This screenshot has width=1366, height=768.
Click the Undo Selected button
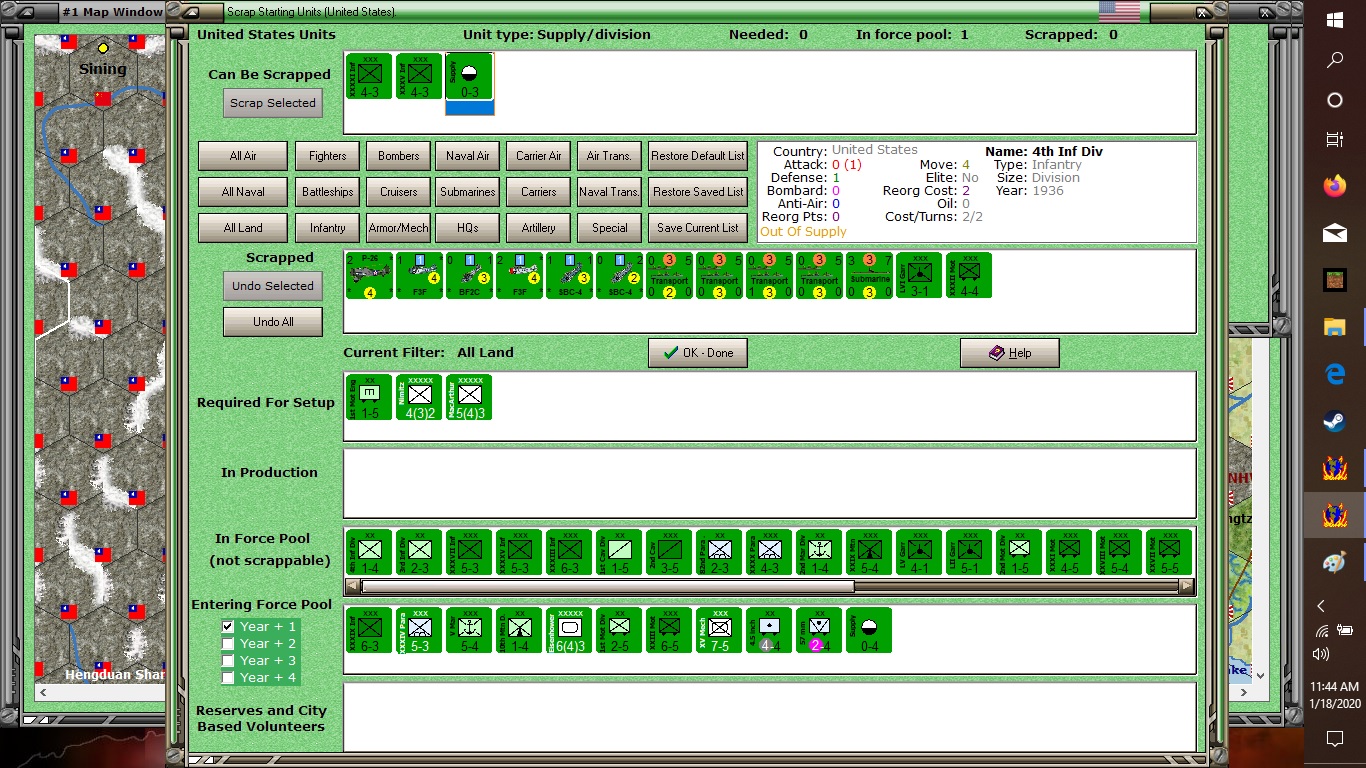[273, 286]
